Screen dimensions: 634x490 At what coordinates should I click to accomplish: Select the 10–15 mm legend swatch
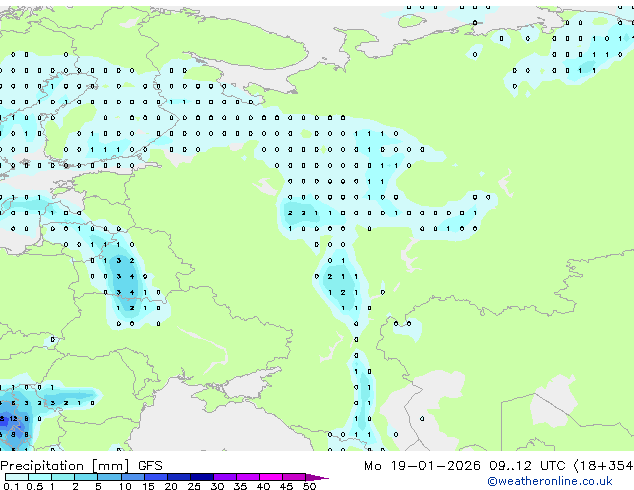(x=133, y=477)
